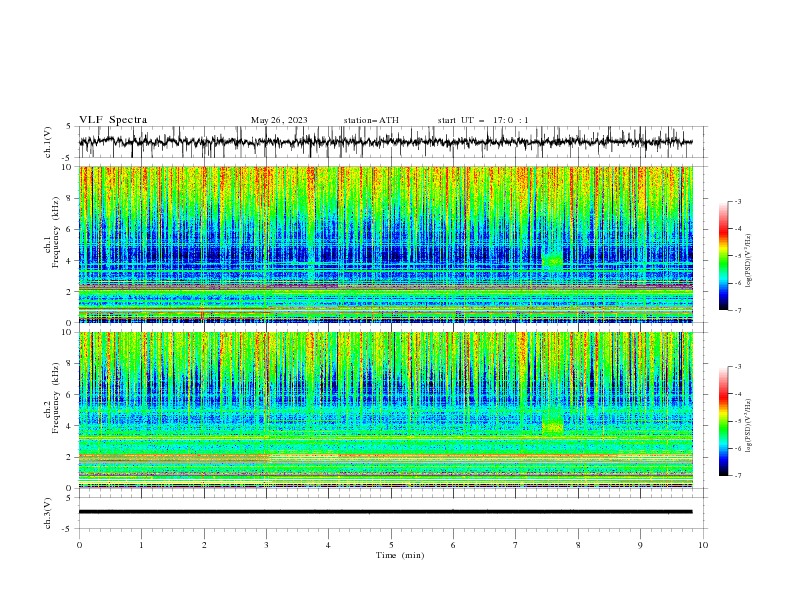The image size is (792, 612).
Task: Click time axis tick label "3"
Action: (266, 545)
